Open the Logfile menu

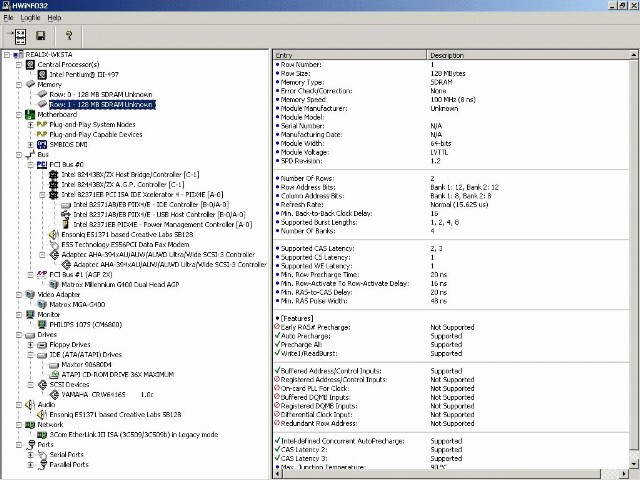click(30, 18)
